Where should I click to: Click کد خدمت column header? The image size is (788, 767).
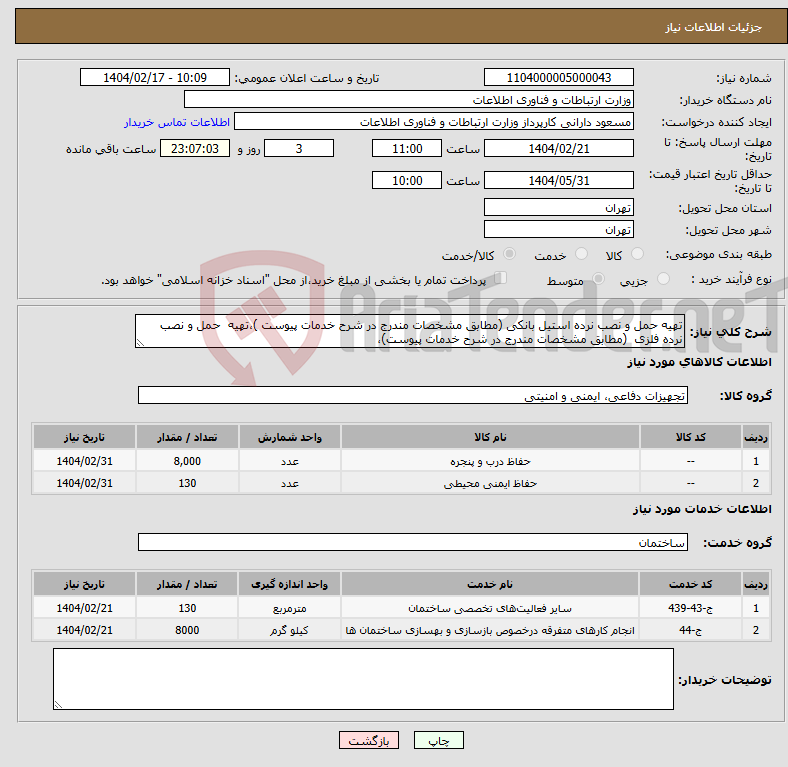coord(691,584)
